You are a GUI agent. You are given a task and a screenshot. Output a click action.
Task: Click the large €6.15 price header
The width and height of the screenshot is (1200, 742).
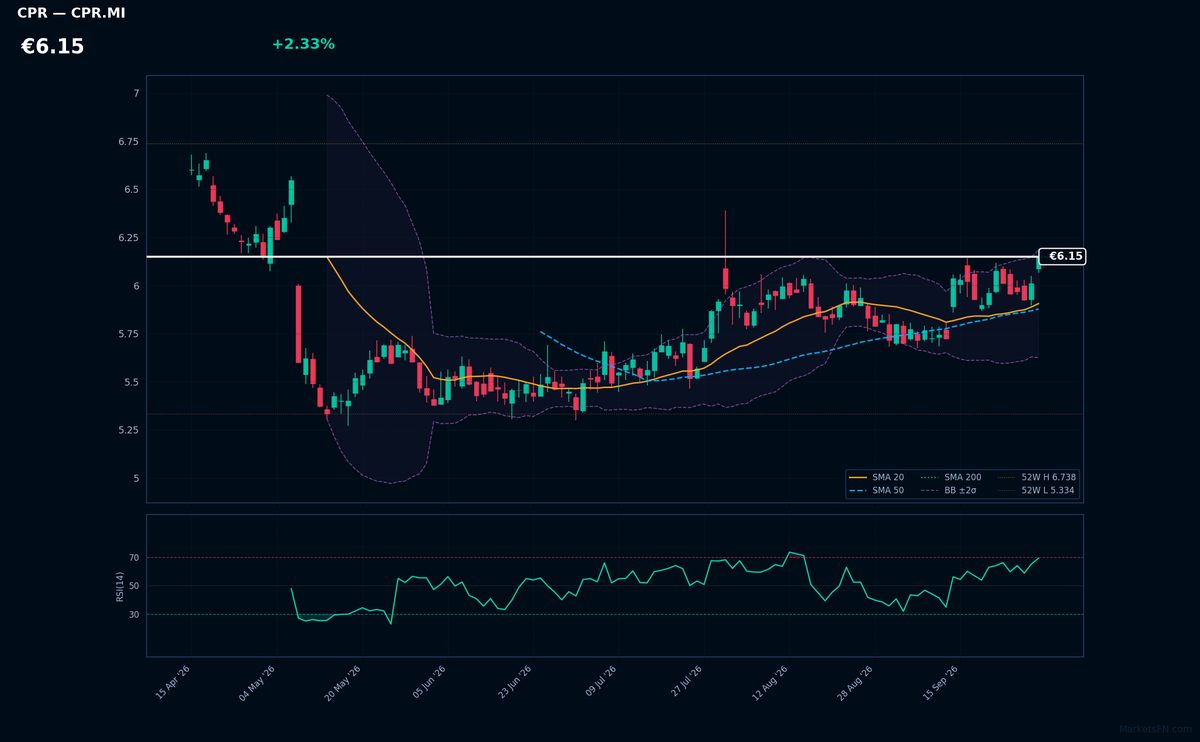coord(53,47)
